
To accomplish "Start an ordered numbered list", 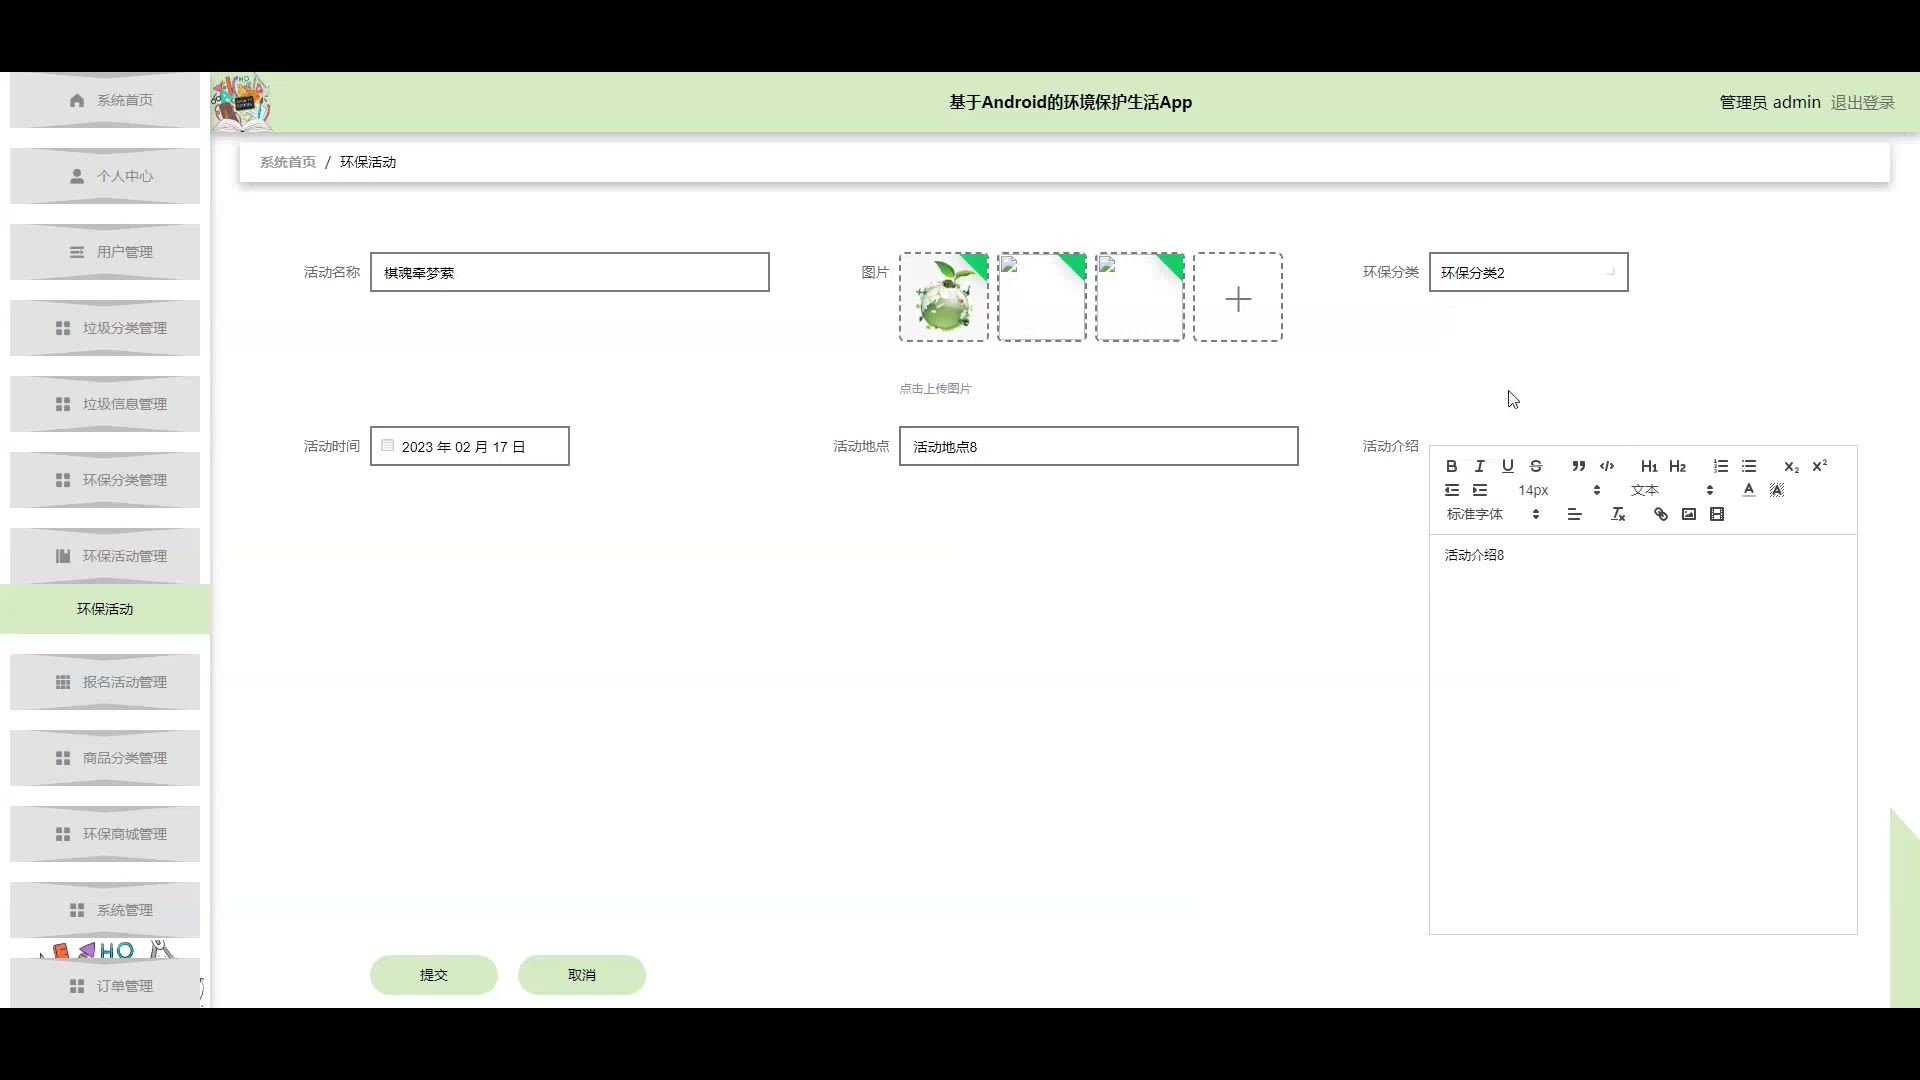I will pyautogui.click(x=1720, y=467).
